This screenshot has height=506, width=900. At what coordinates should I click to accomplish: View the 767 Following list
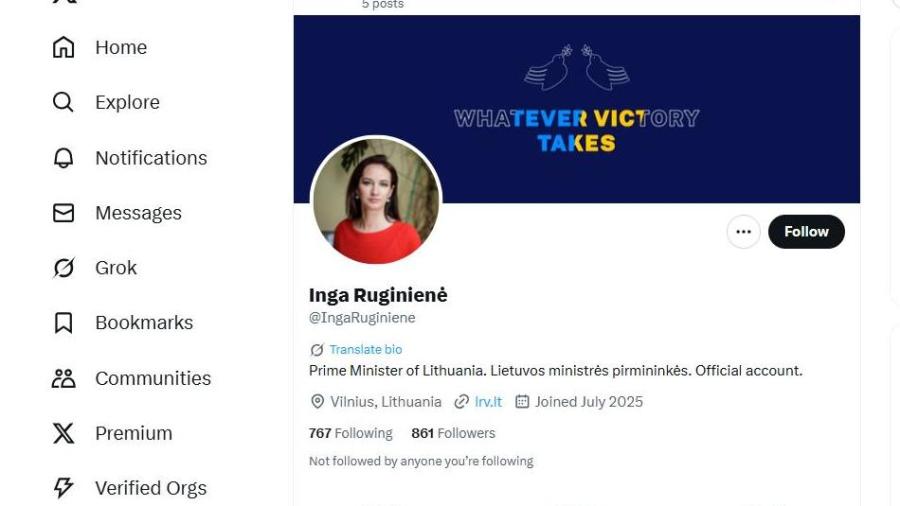pos(351,433)
